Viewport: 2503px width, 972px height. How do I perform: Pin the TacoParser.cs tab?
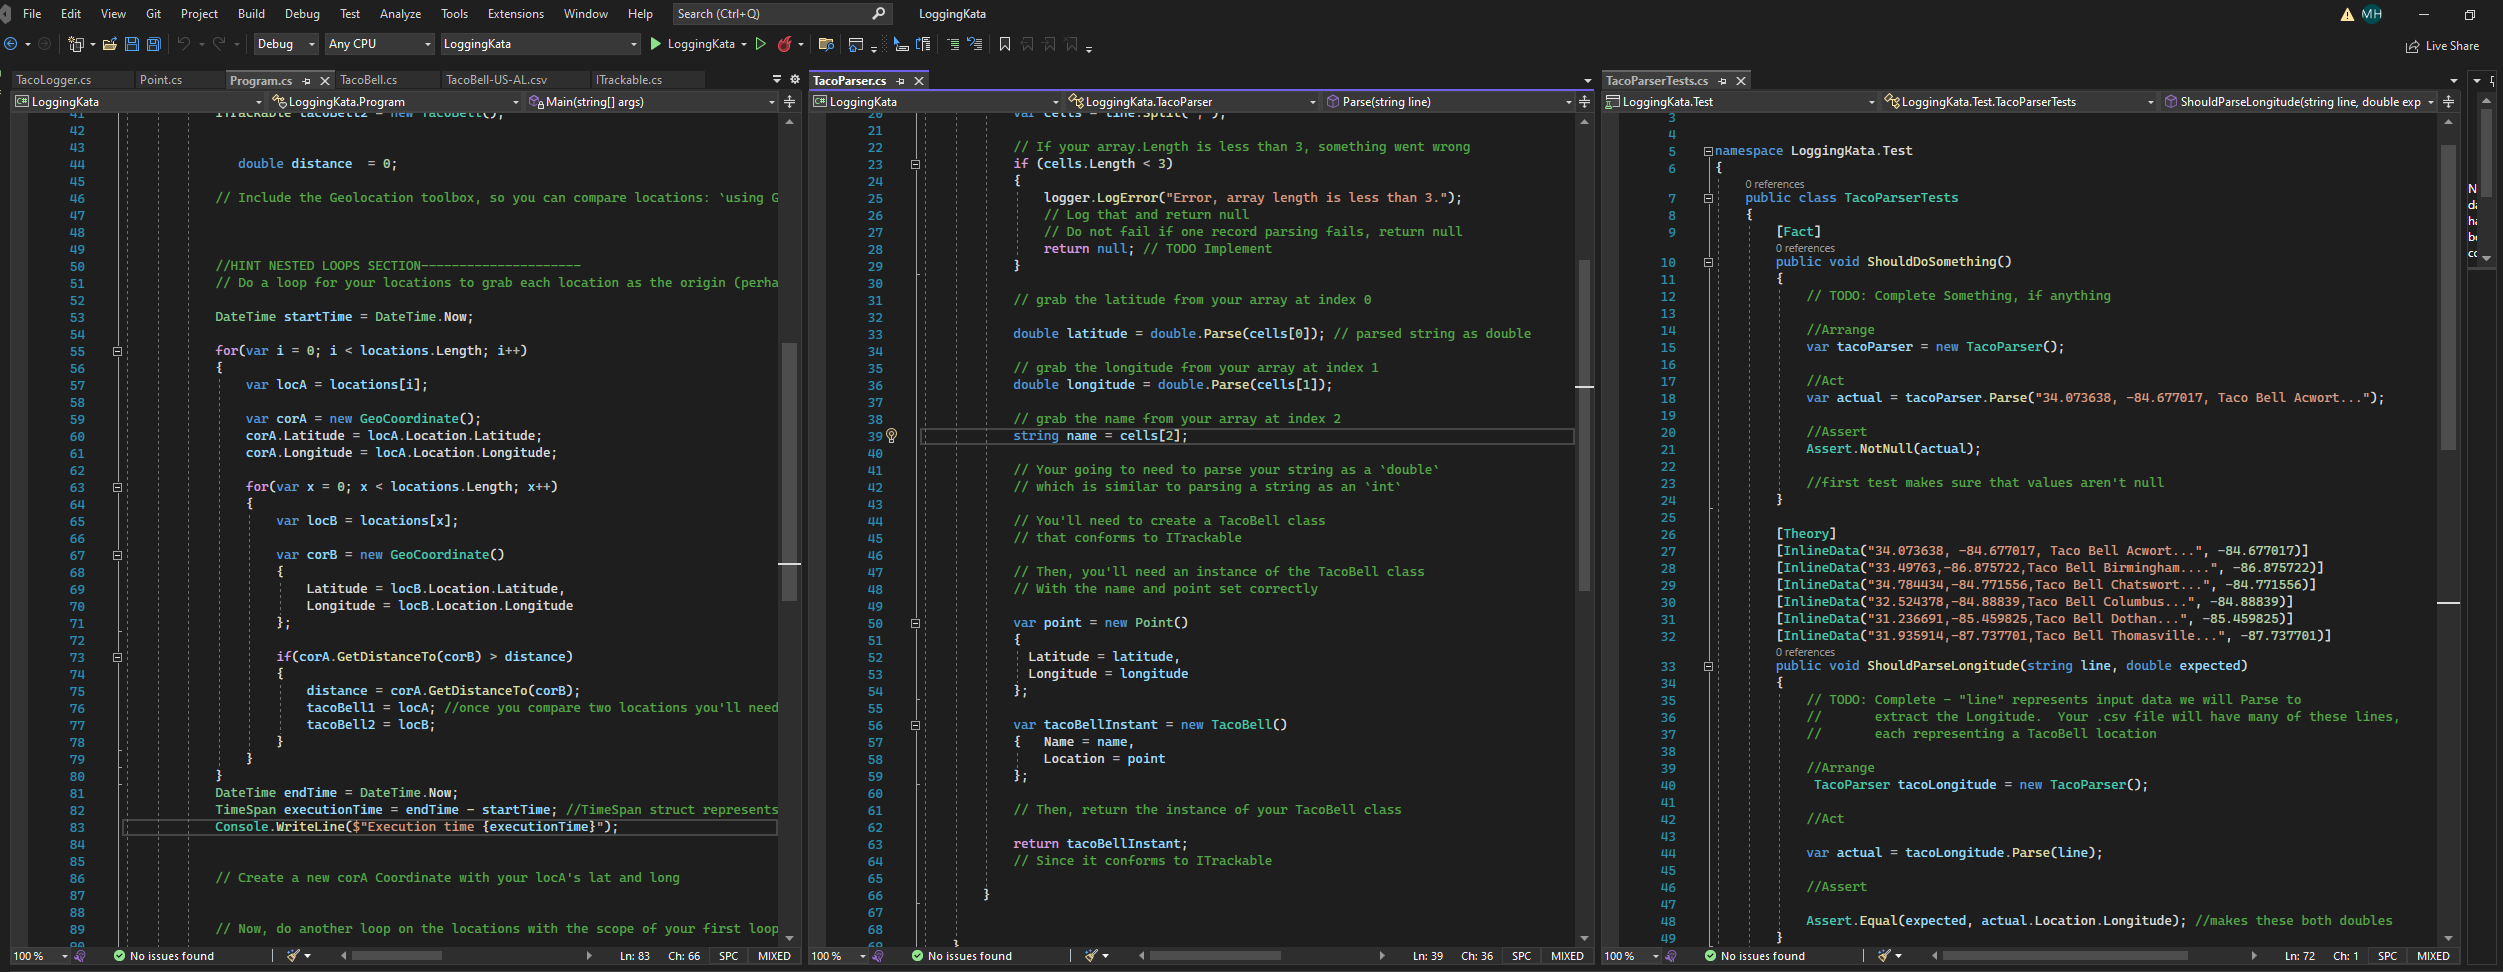click(901, 81)
